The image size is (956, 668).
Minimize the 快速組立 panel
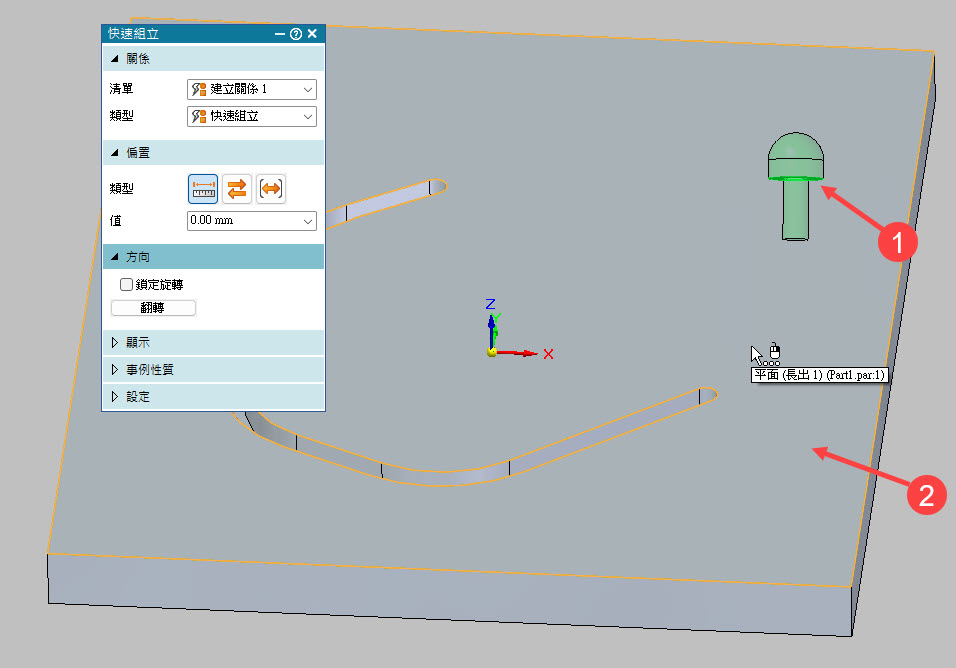[280, 34]
